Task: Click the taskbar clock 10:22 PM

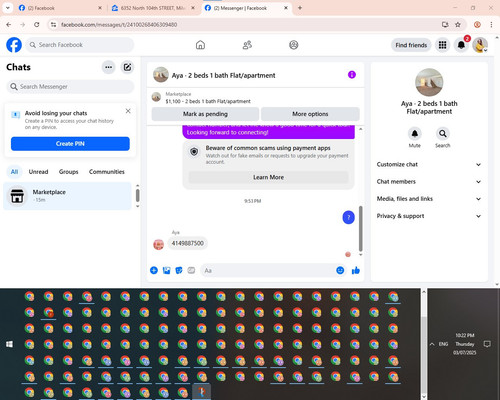Action: click(x=465, y=335)
